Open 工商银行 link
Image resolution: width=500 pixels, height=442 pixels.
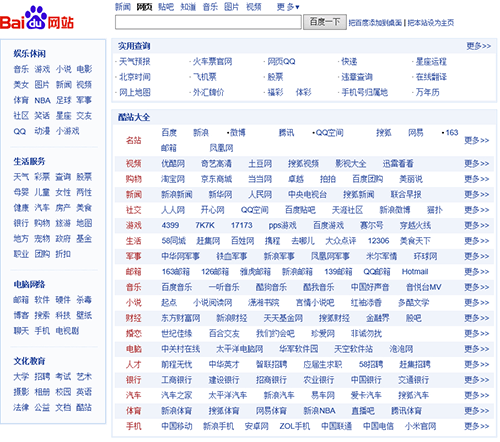[x=177, y=380]
